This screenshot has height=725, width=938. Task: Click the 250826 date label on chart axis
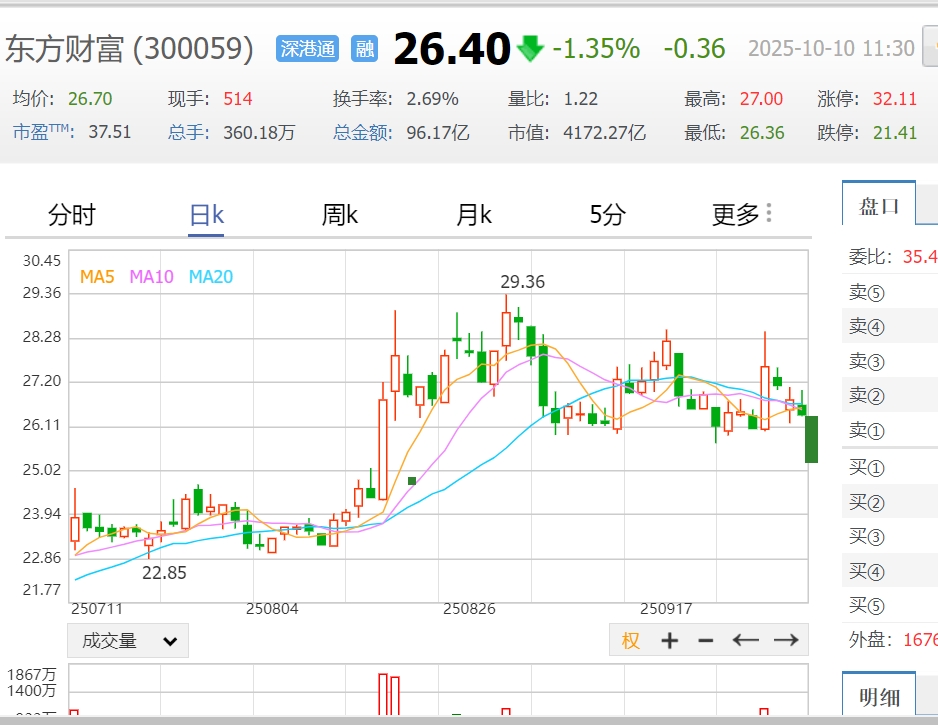(x=469, y=609)
